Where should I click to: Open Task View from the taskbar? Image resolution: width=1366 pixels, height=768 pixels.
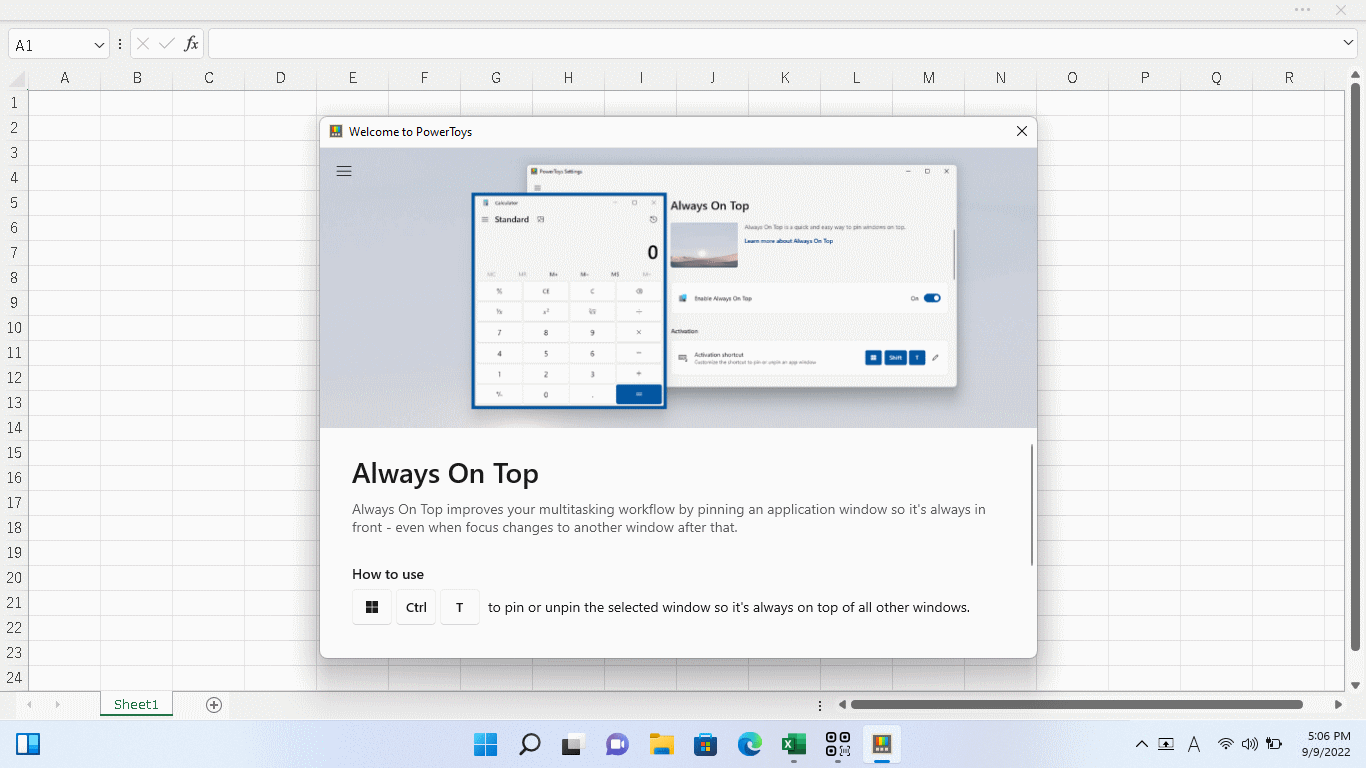(x=573, y=744)
